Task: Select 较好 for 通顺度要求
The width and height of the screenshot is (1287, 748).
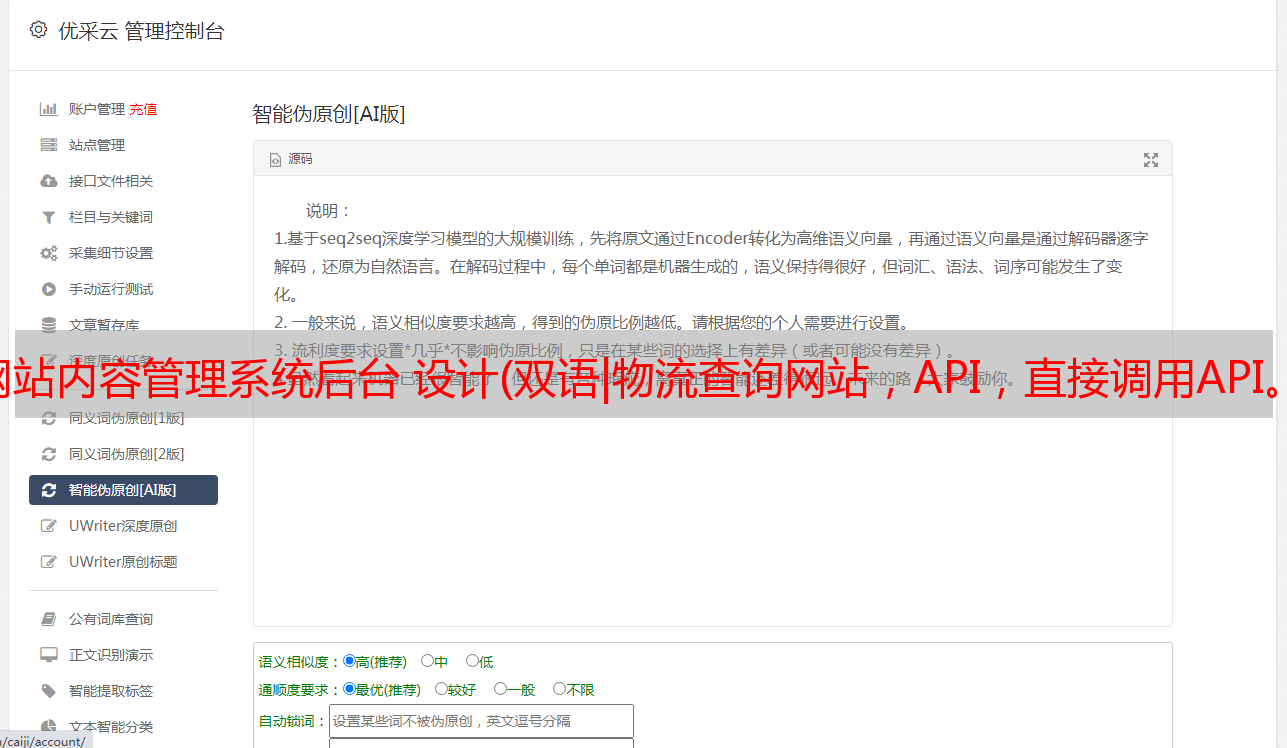Action: point(441,689)
